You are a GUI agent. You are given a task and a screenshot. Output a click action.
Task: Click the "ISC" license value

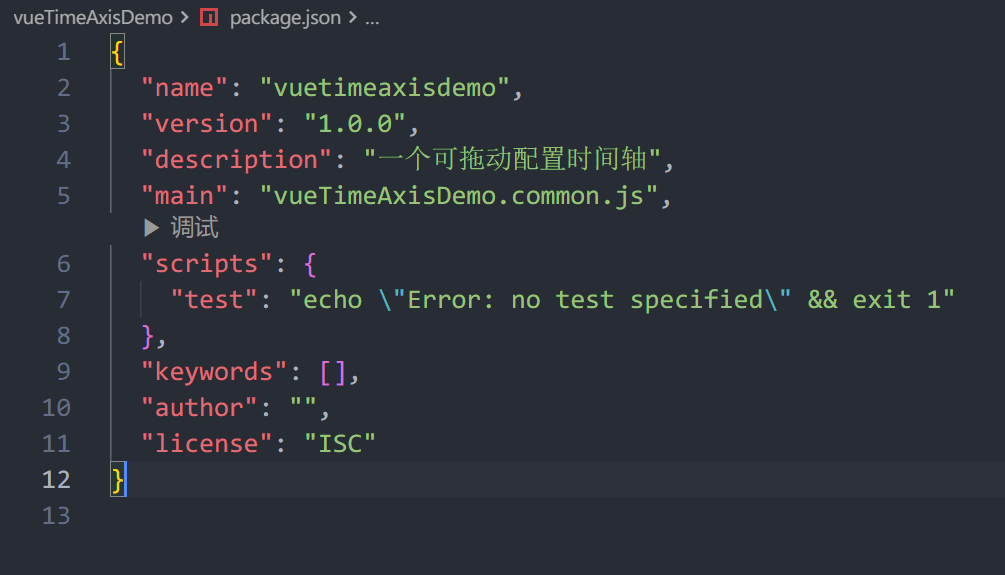point(340,444)
